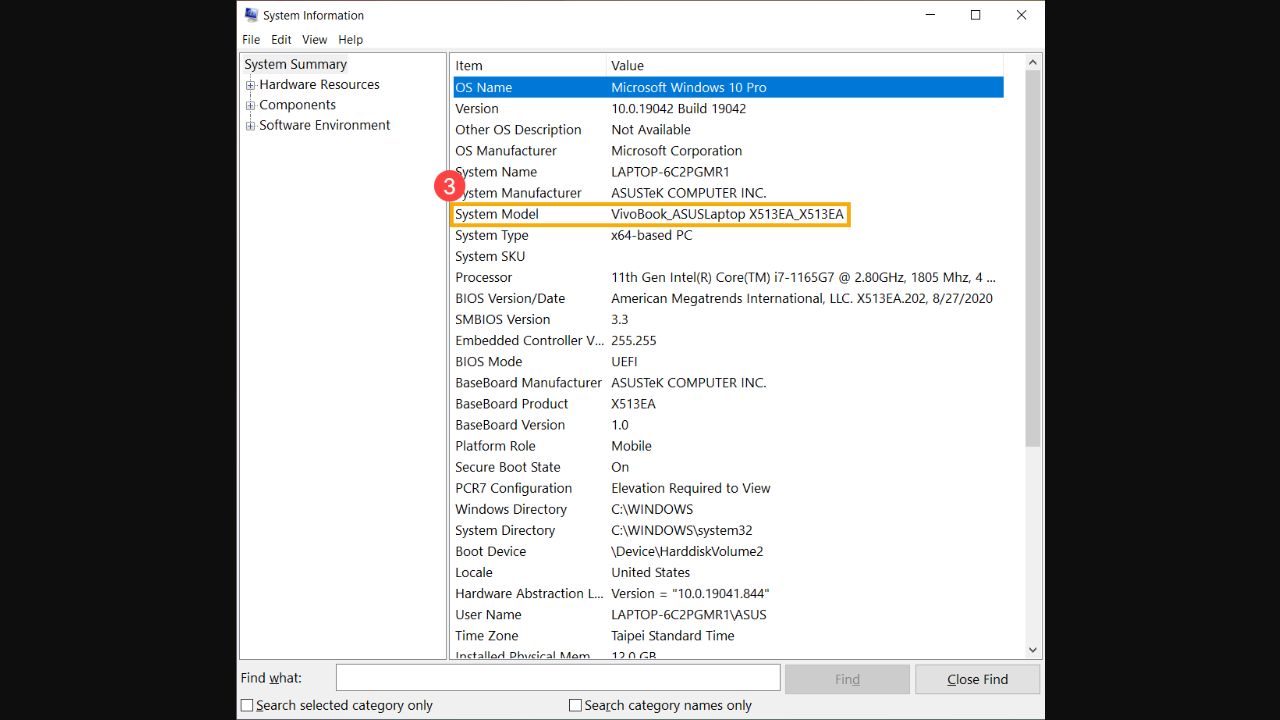This screenshot has height=720, width=1280.
Task: Select the BaseBoard Version row
Action: click(728, 424)
